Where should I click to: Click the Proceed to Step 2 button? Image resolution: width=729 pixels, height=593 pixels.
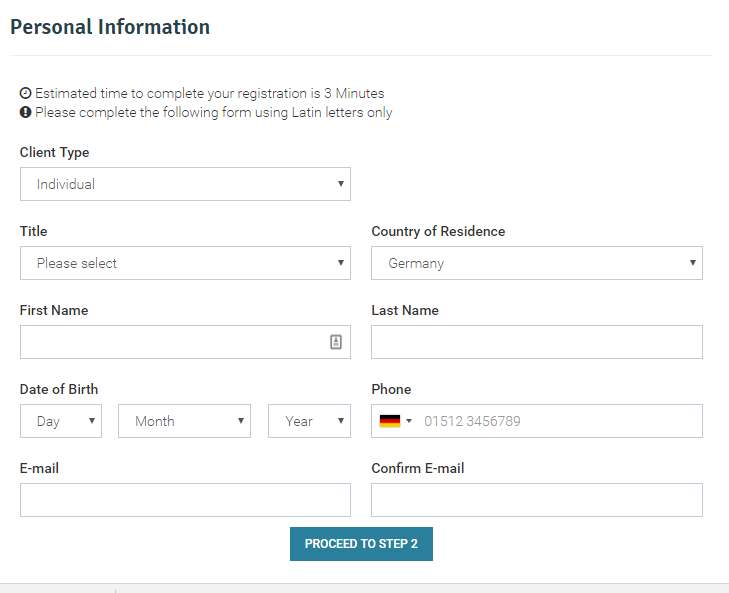point(361,544)
